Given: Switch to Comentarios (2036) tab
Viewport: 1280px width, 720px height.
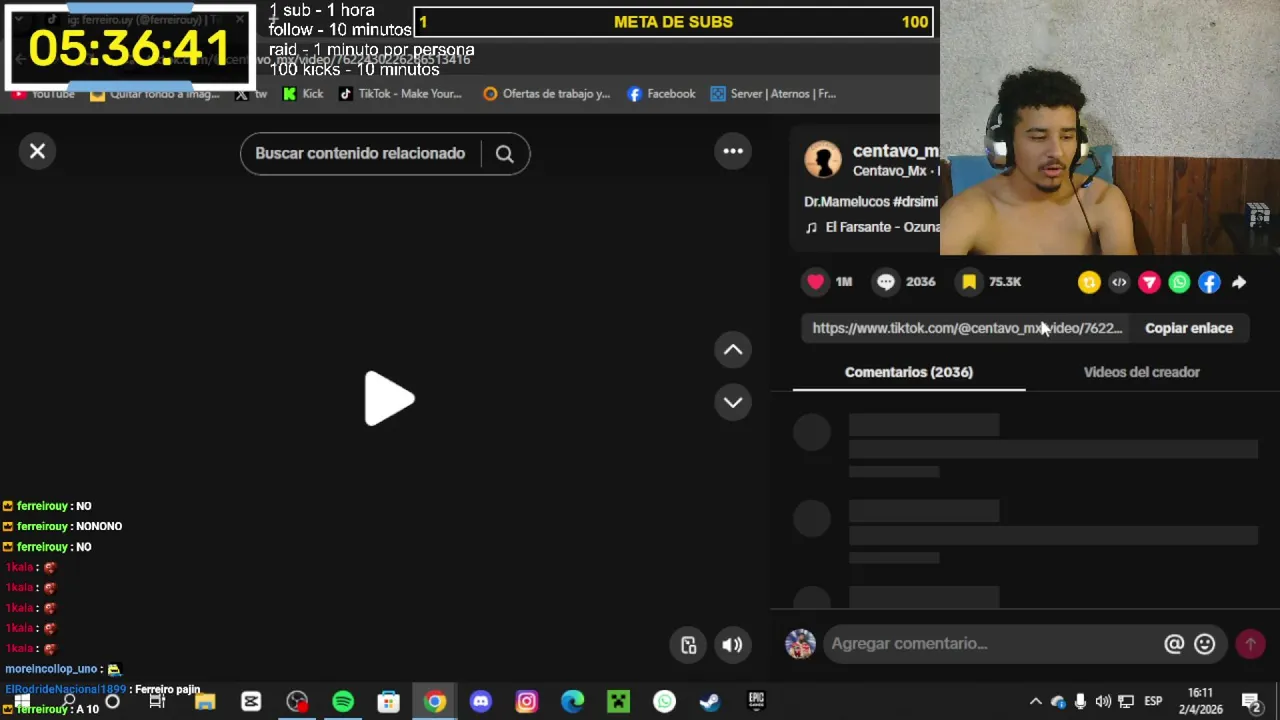Looking at the screenshot, I should pos(909,372).
